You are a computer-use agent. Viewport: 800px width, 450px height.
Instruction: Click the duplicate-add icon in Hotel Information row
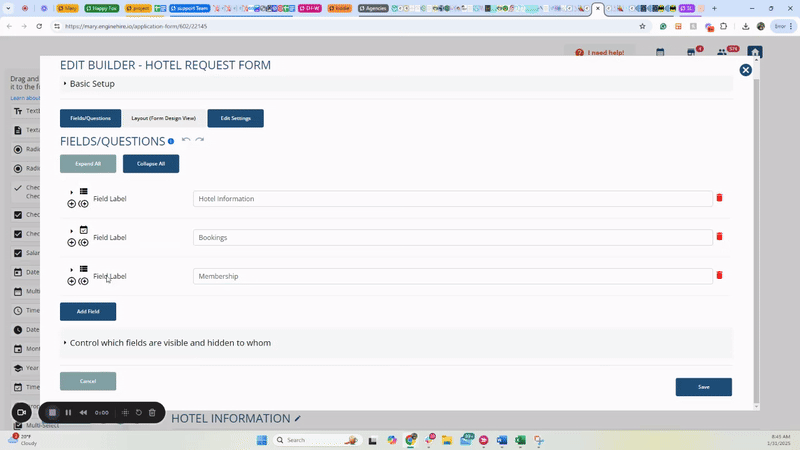click(x=84, y=204)
